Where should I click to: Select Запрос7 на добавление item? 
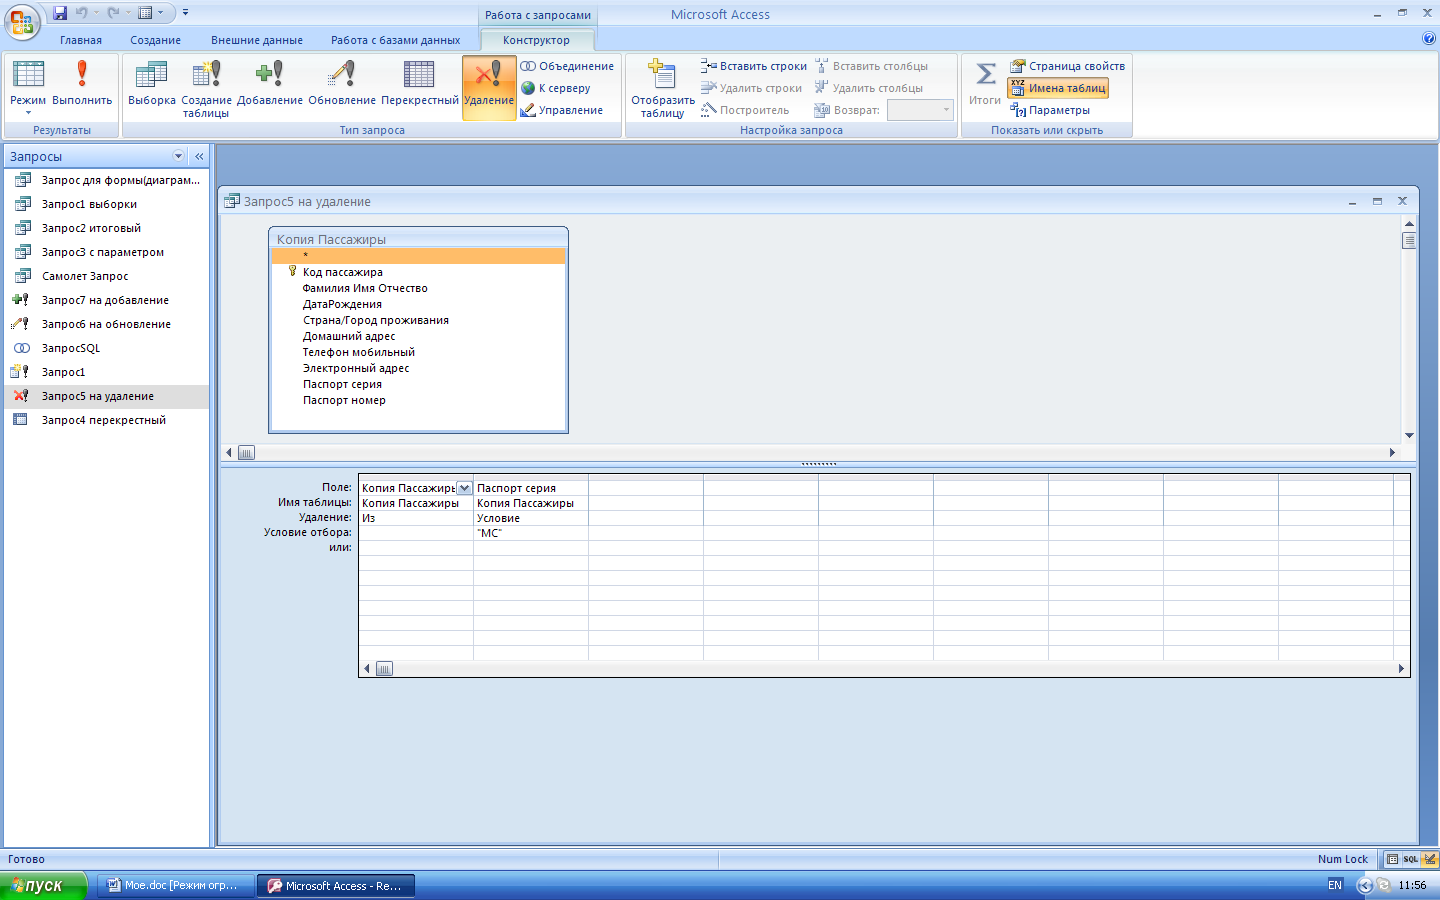point(106,300)
